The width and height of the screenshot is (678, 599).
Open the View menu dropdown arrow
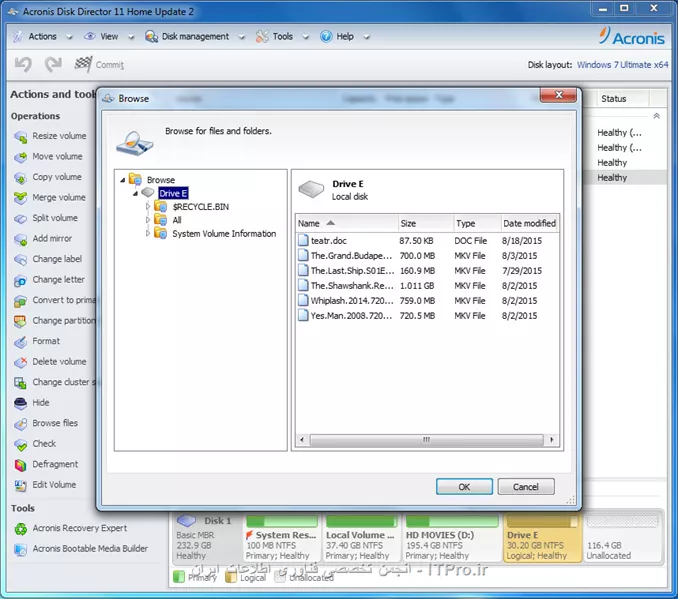(131, 37)
